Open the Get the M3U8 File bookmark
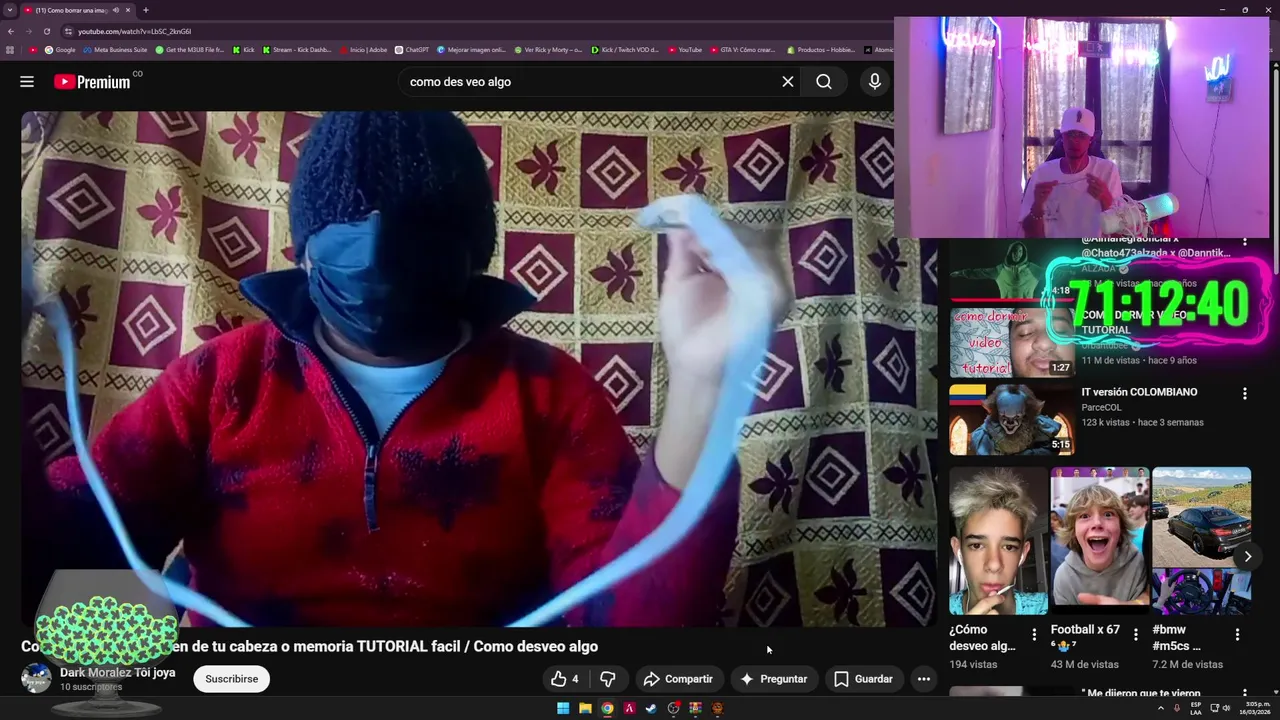 (190, 49)
